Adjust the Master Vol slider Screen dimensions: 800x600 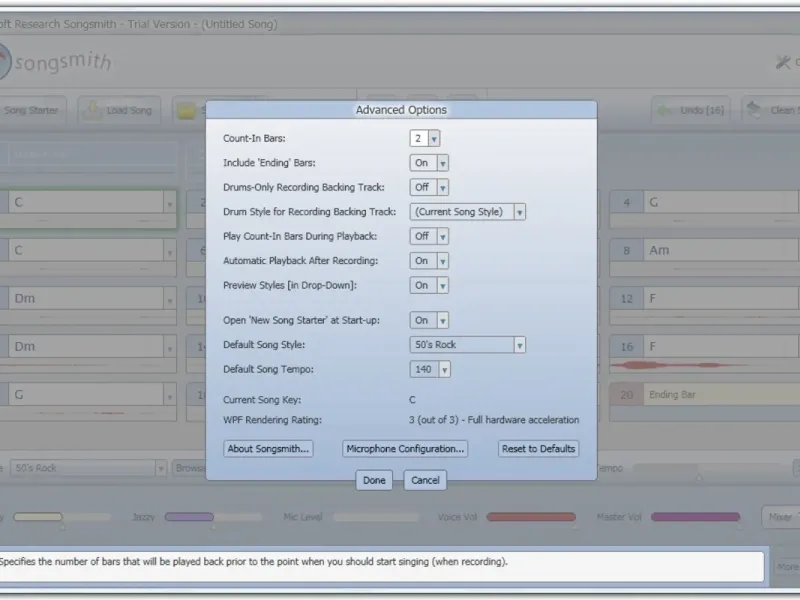[695, 517]
